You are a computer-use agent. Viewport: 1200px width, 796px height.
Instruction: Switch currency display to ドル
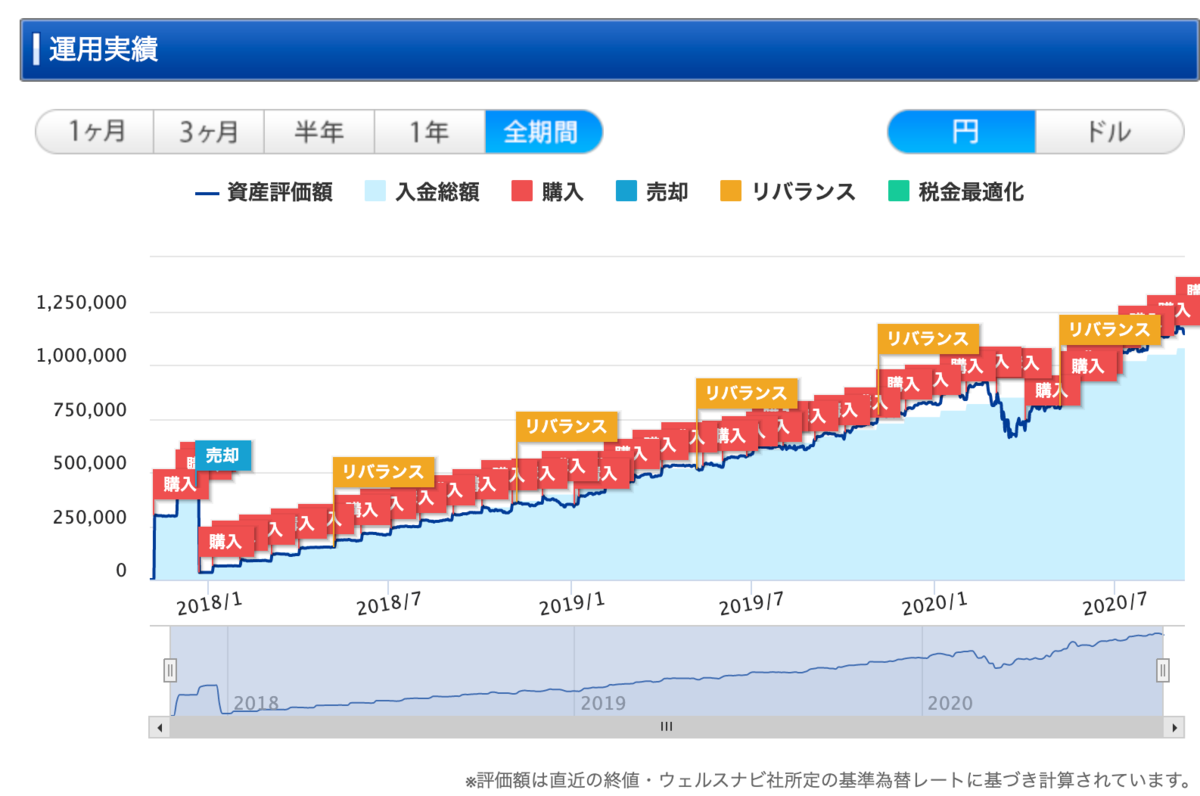click(x=1109, y=132)
